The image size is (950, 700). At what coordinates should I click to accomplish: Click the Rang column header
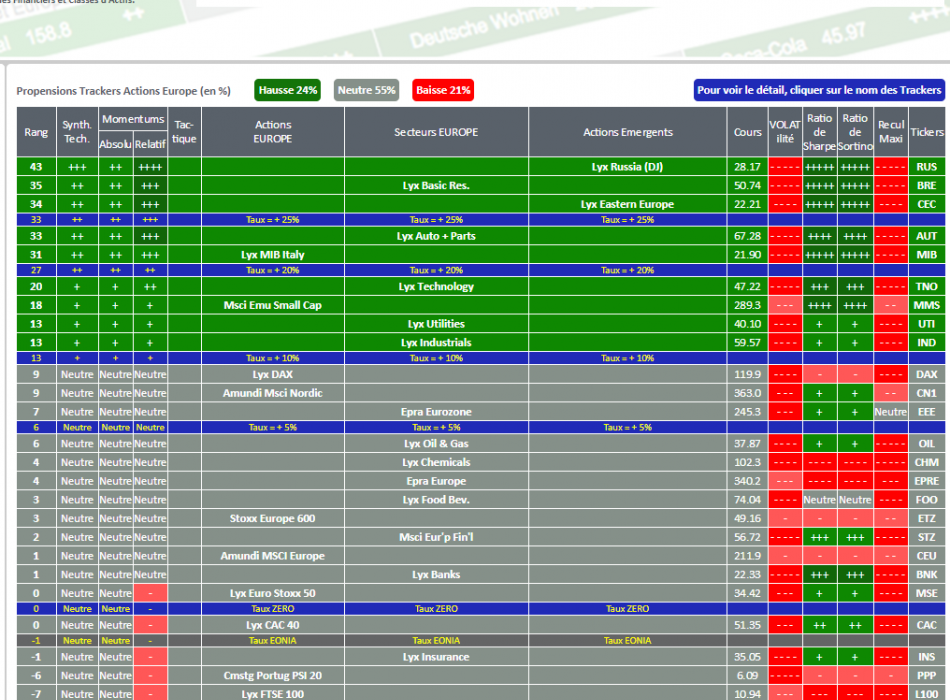coord(36,132)
